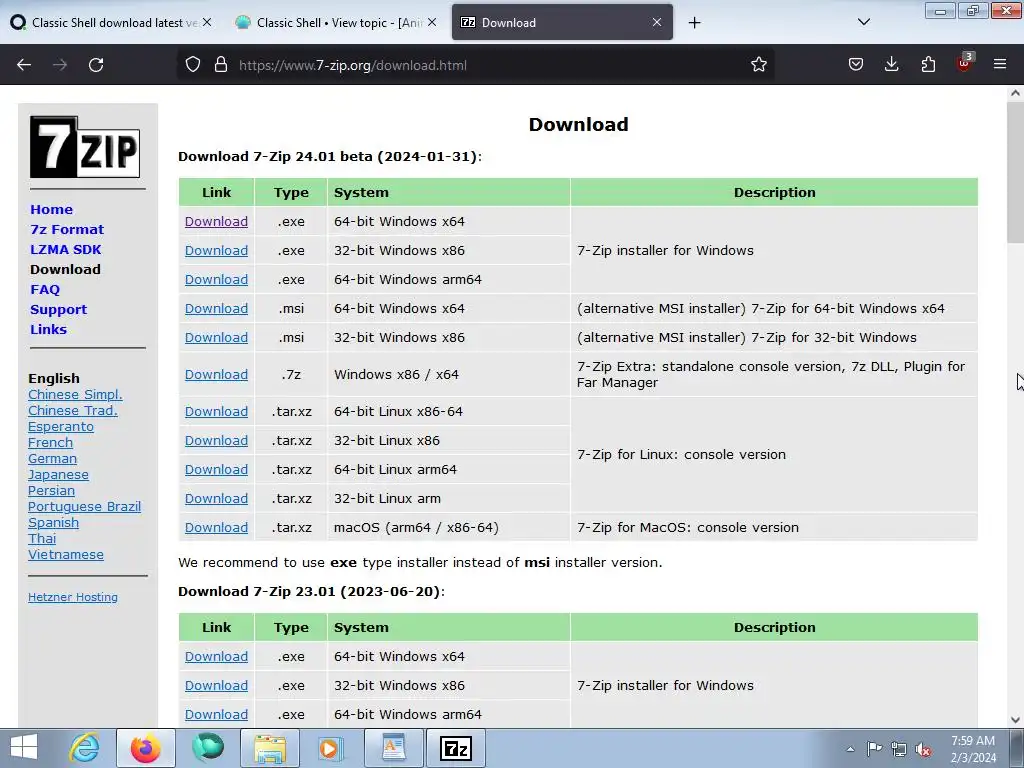This screenshot has width=1024, height=768.
Task: Switch language to Persian
Action: tap(51, 490)
